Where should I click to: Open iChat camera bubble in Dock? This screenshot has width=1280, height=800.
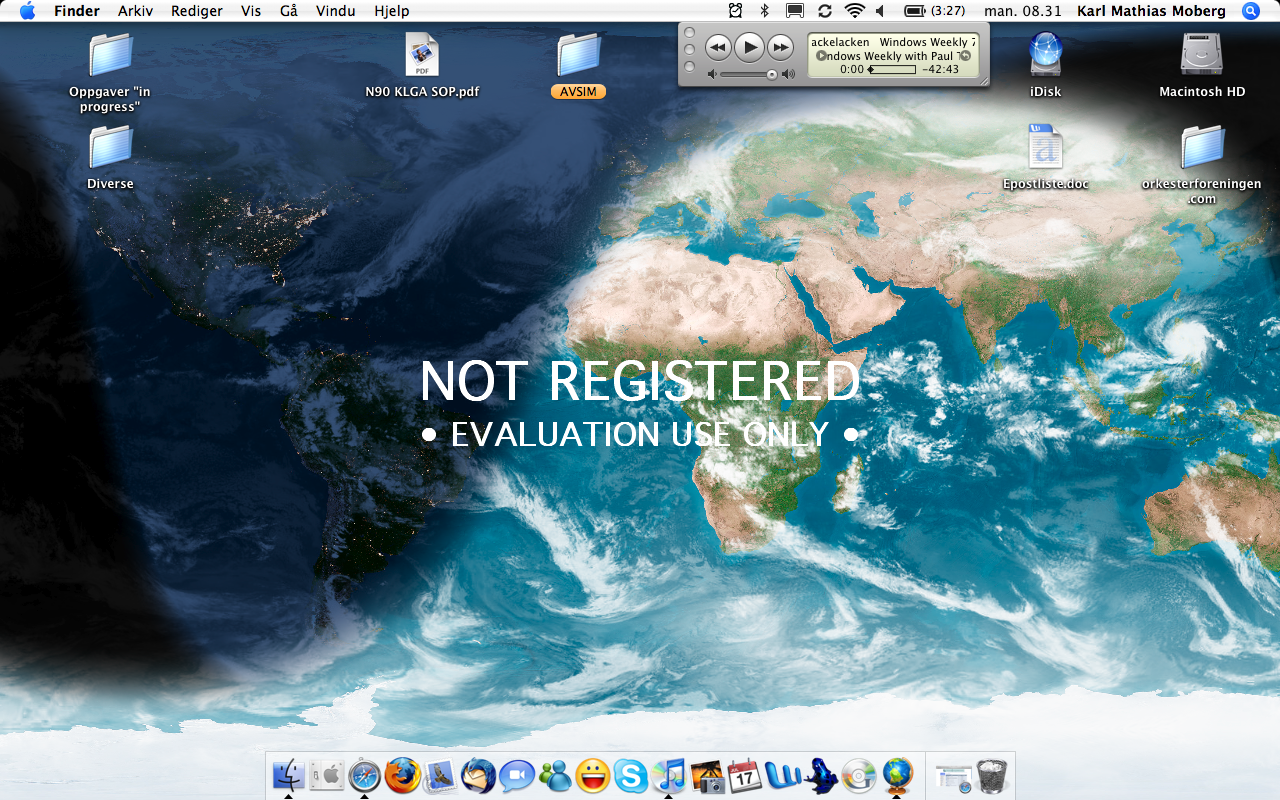coord(517,775)
